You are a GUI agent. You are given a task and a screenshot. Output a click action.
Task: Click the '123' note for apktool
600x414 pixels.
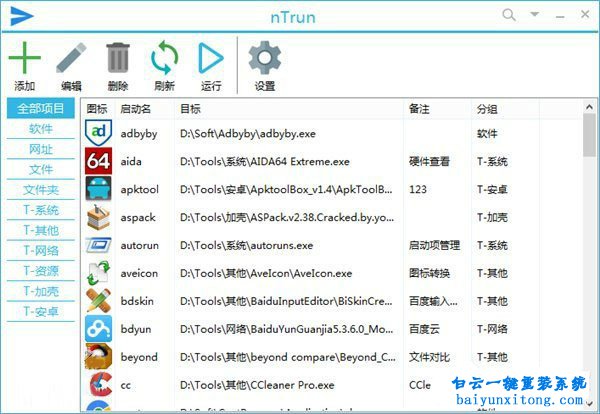point(417,189)
